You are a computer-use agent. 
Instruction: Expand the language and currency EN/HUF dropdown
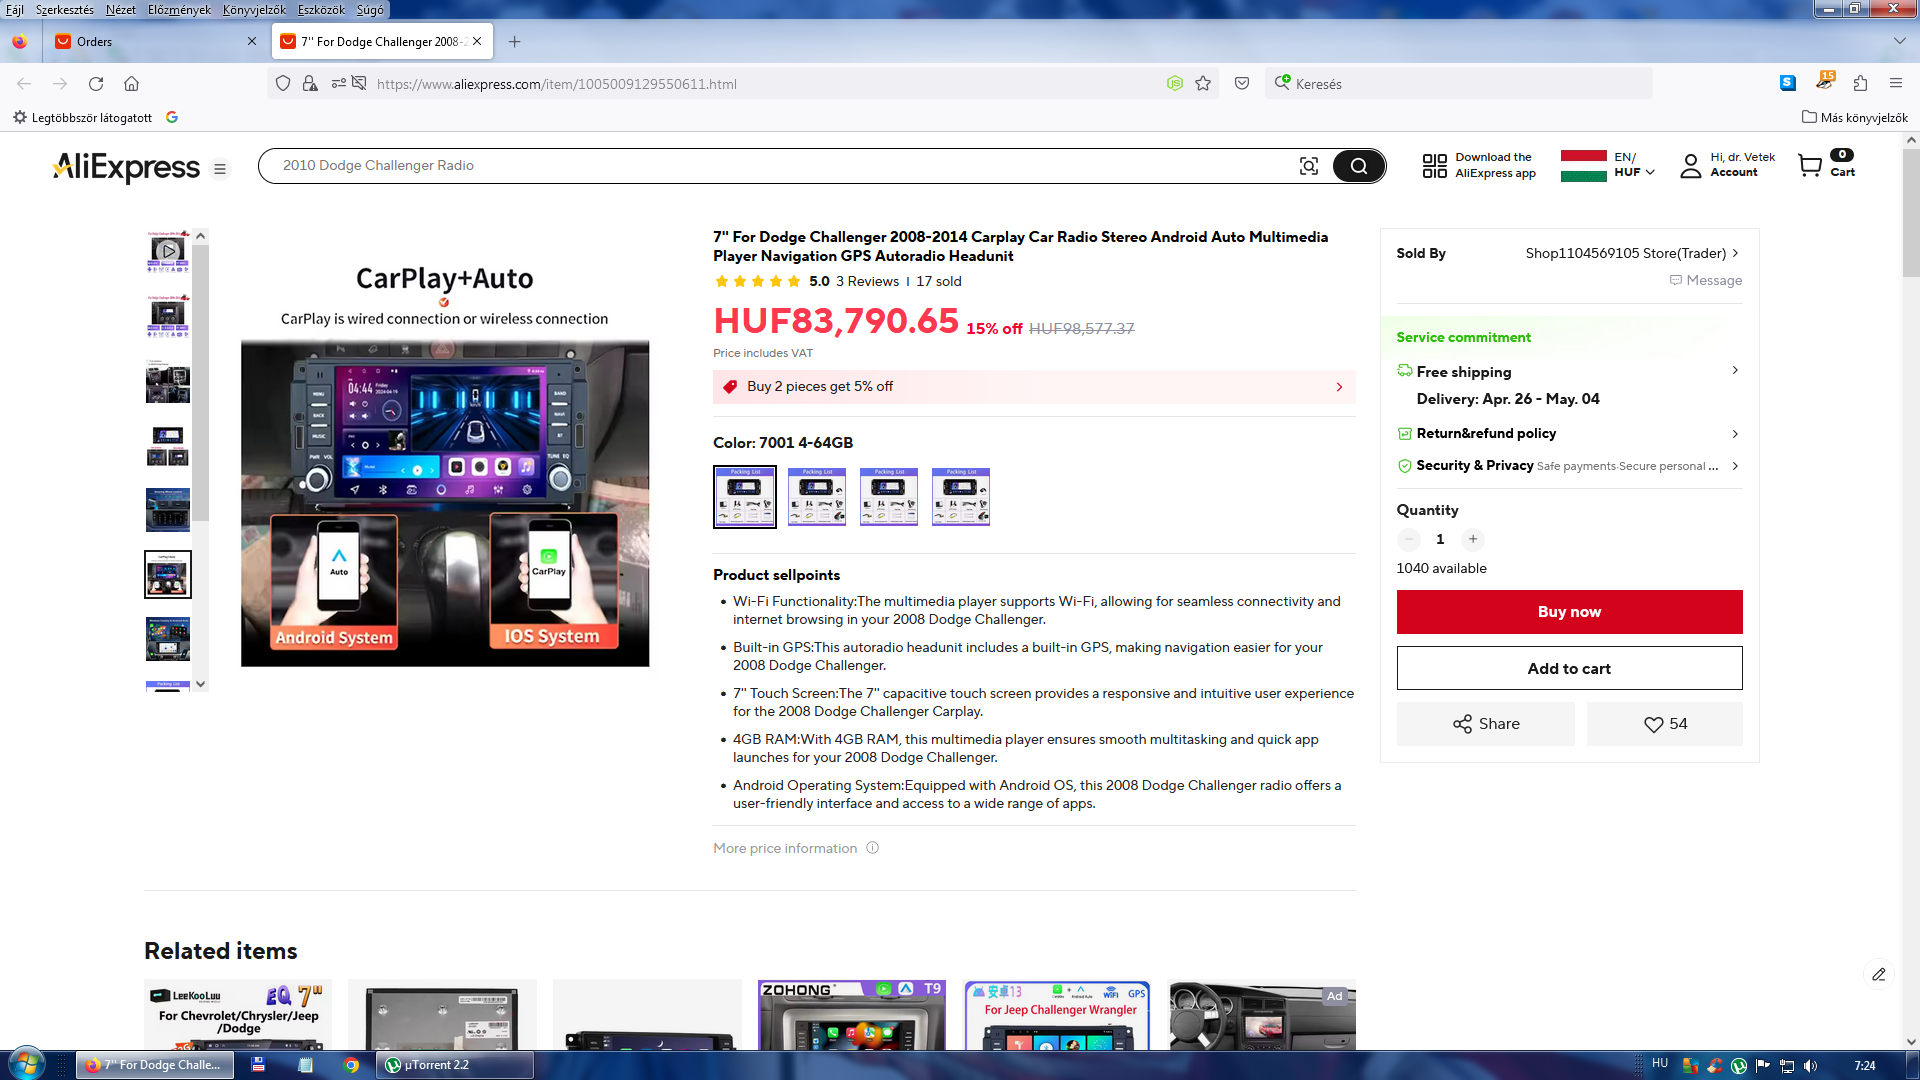1609,166
